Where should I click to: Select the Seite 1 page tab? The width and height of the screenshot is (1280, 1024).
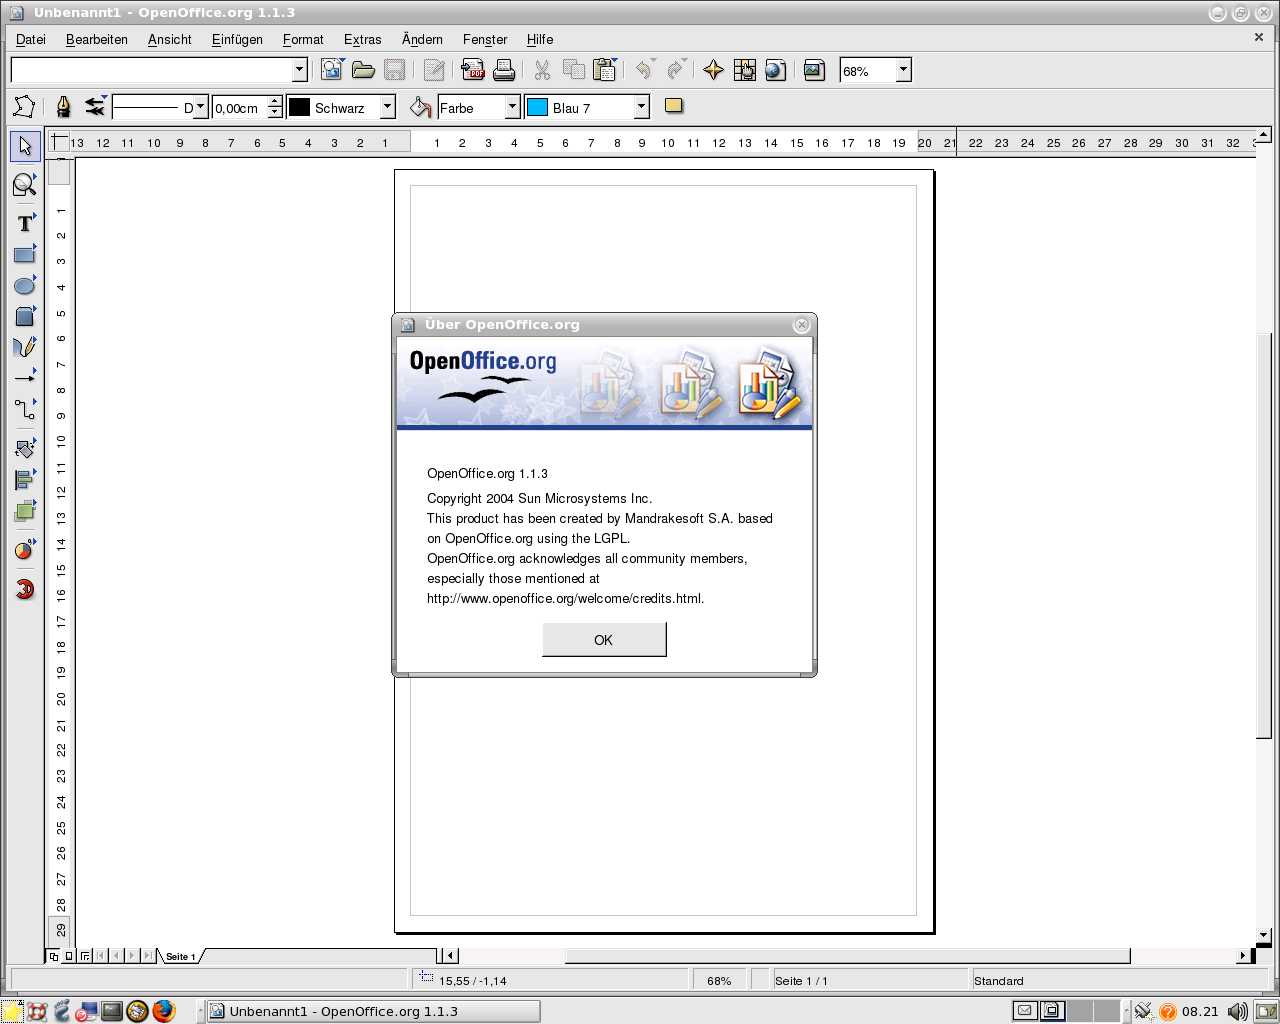(x=180, y=957)
